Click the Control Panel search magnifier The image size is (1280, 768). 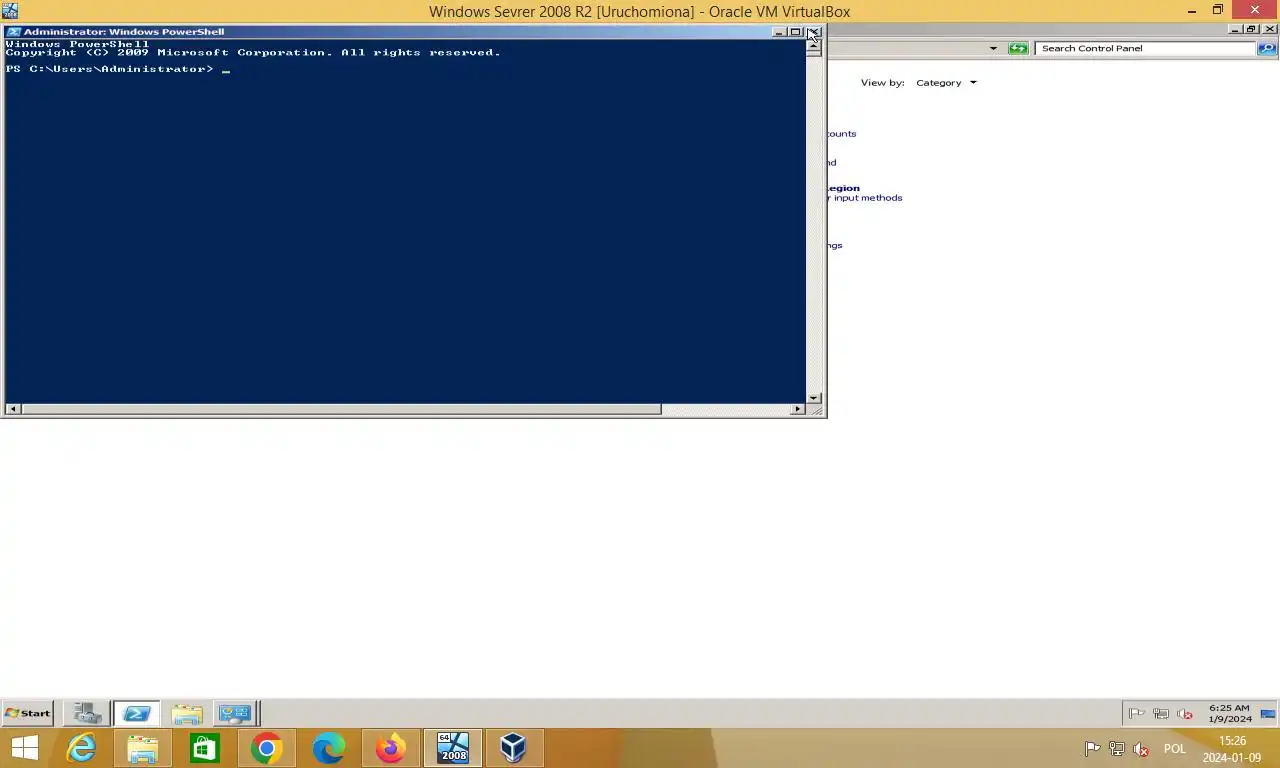pyautogui.click(x=1267, y=48)
